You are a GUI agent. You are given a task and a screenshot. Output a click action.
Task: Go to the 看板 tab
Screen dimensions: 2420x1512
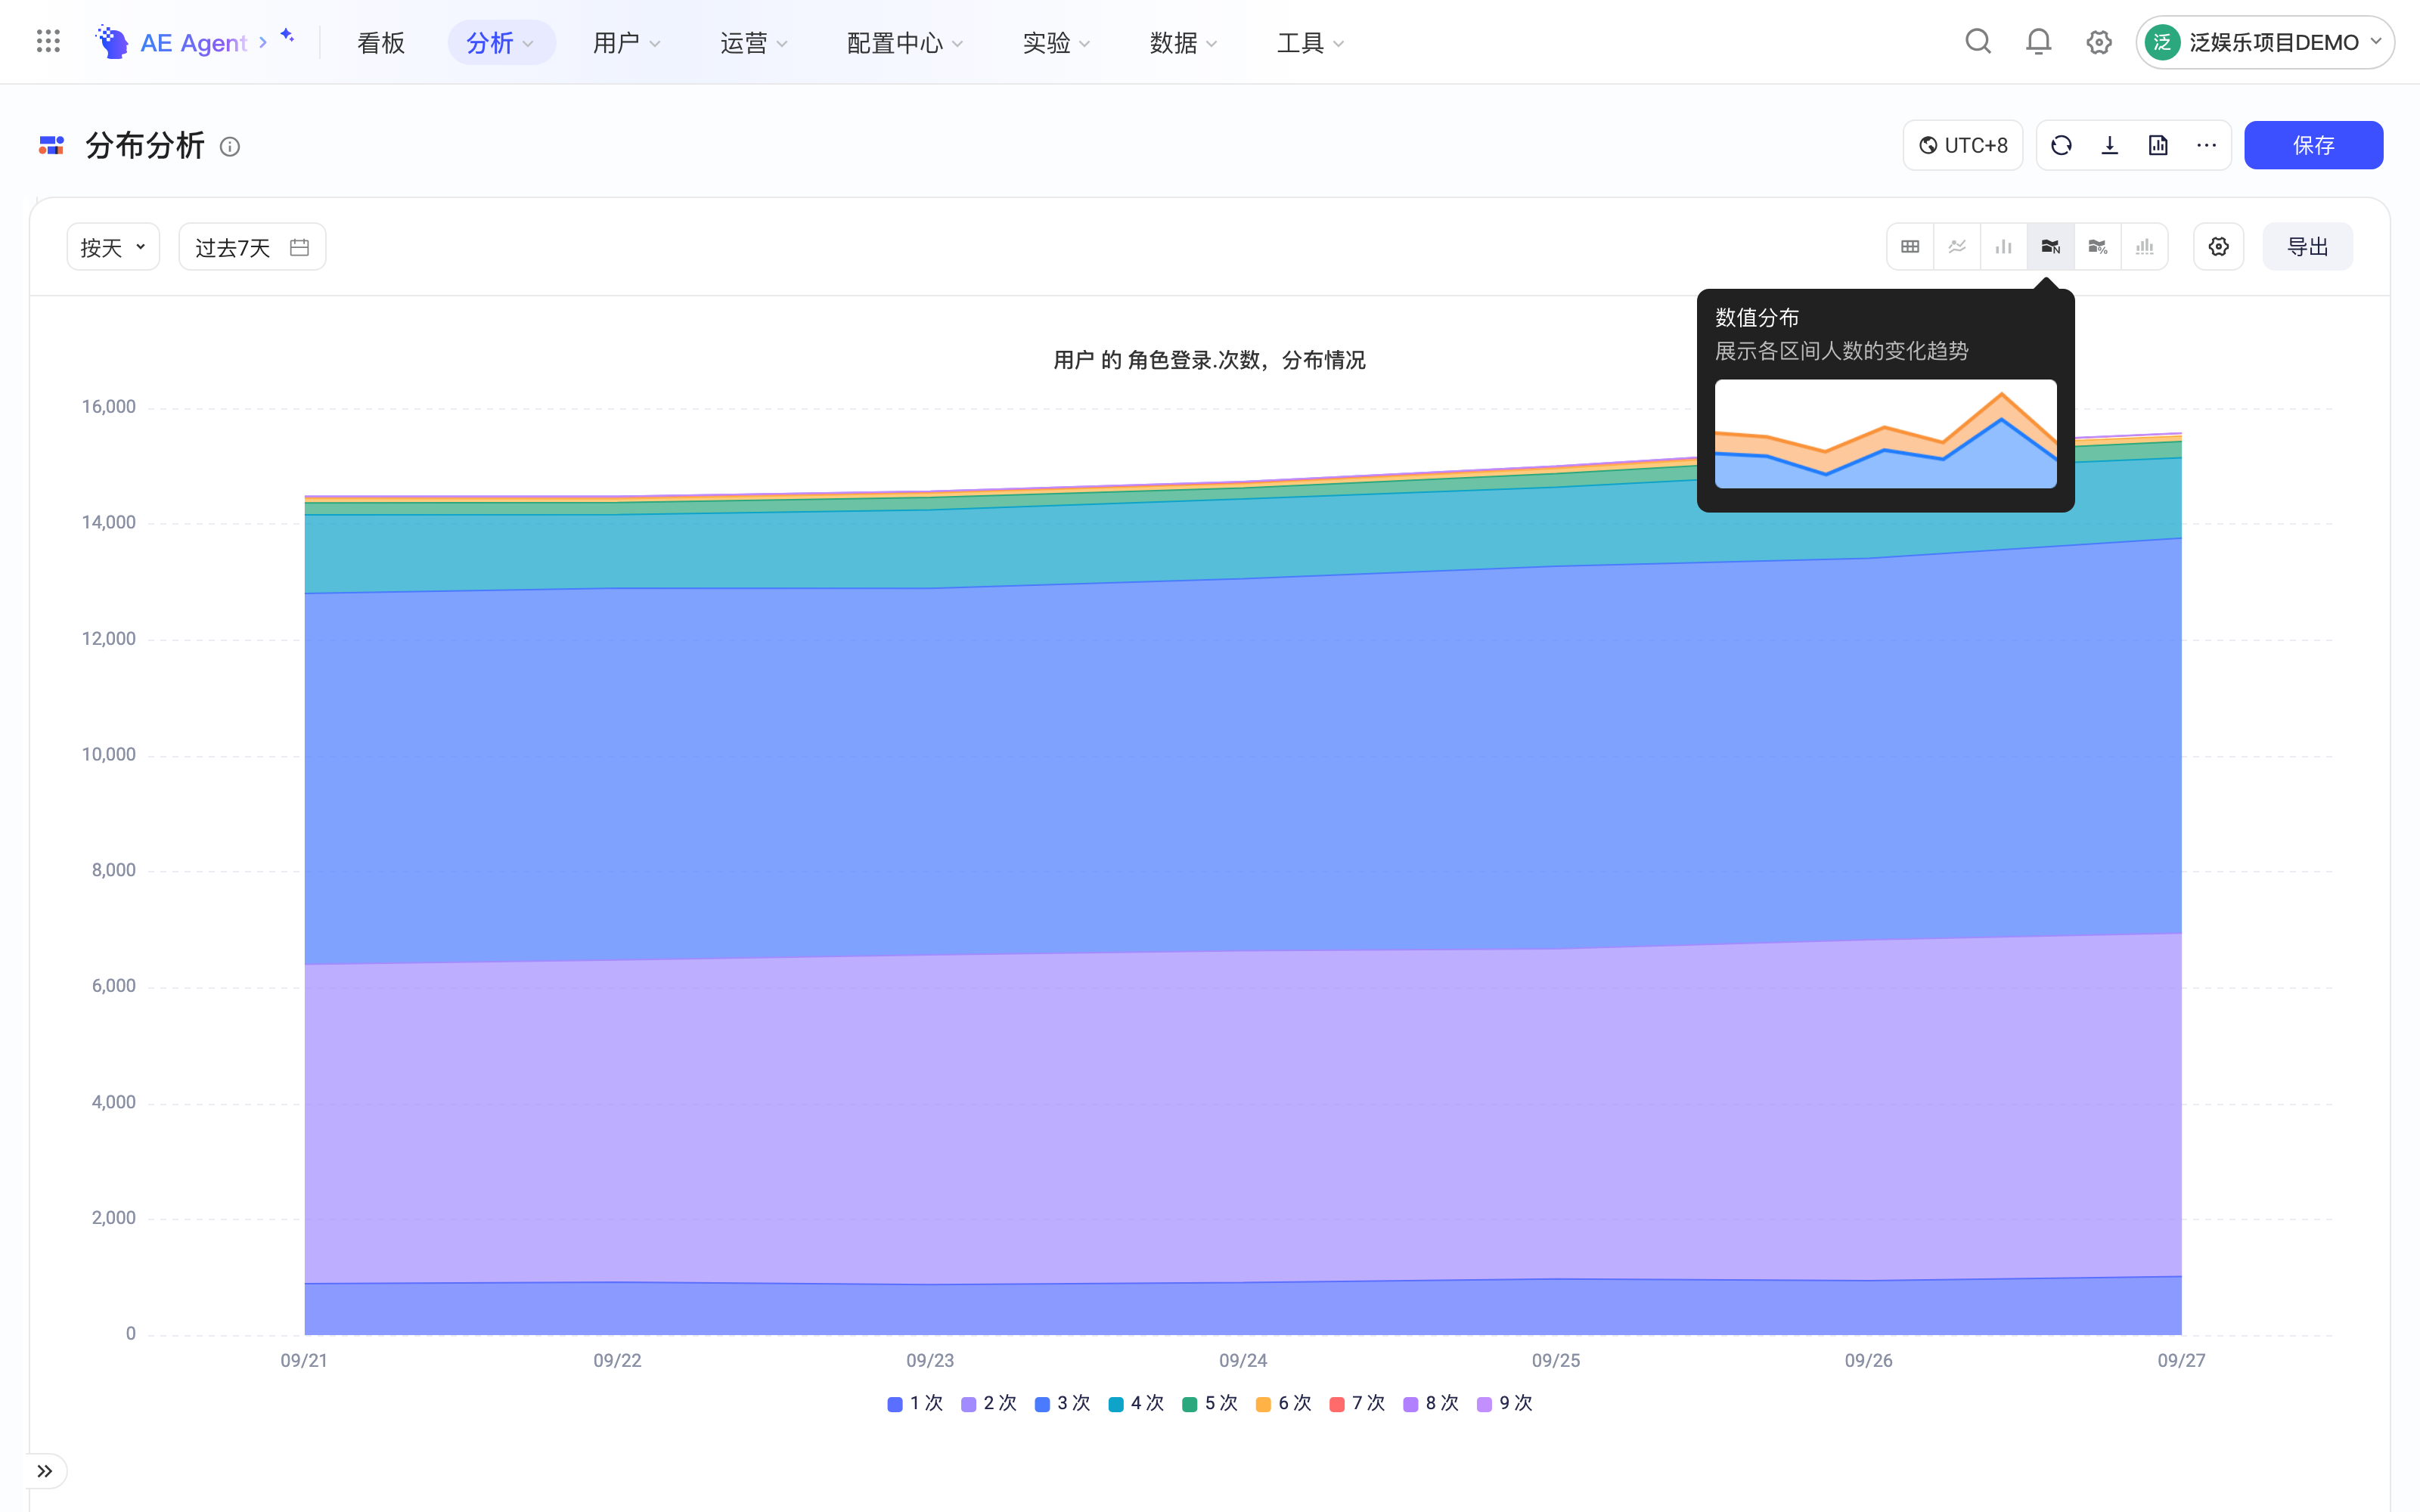pyautogui.click(x=381, y=42)
